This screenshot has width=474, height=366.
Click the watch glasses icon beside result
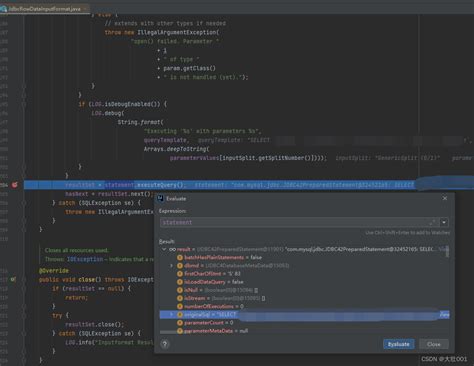point(172,249)
